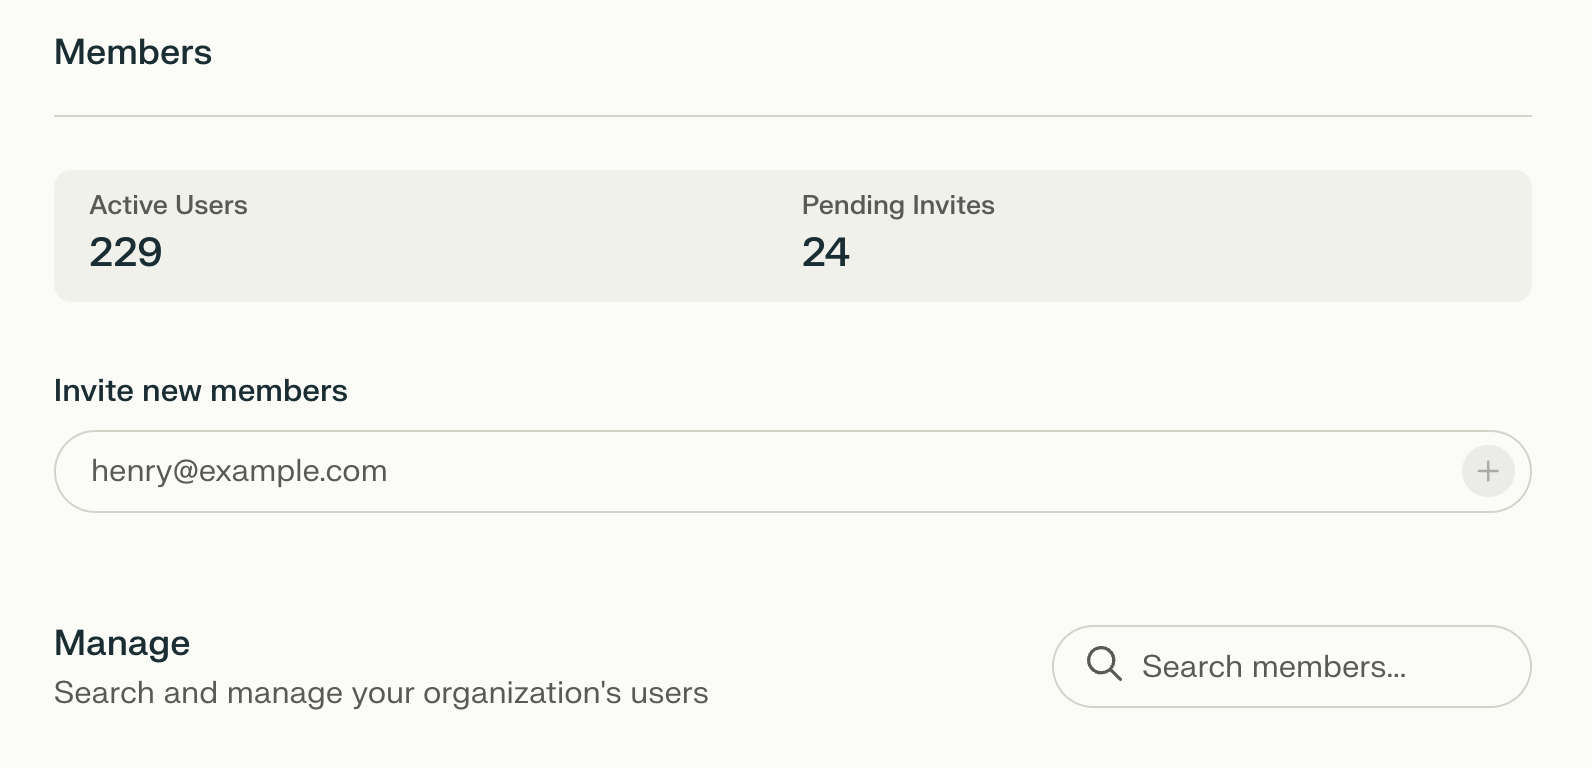The width and height of the screenshot is (1592, 768).
Task: Click the divider line under Members
Action: [x=793, y=116]
